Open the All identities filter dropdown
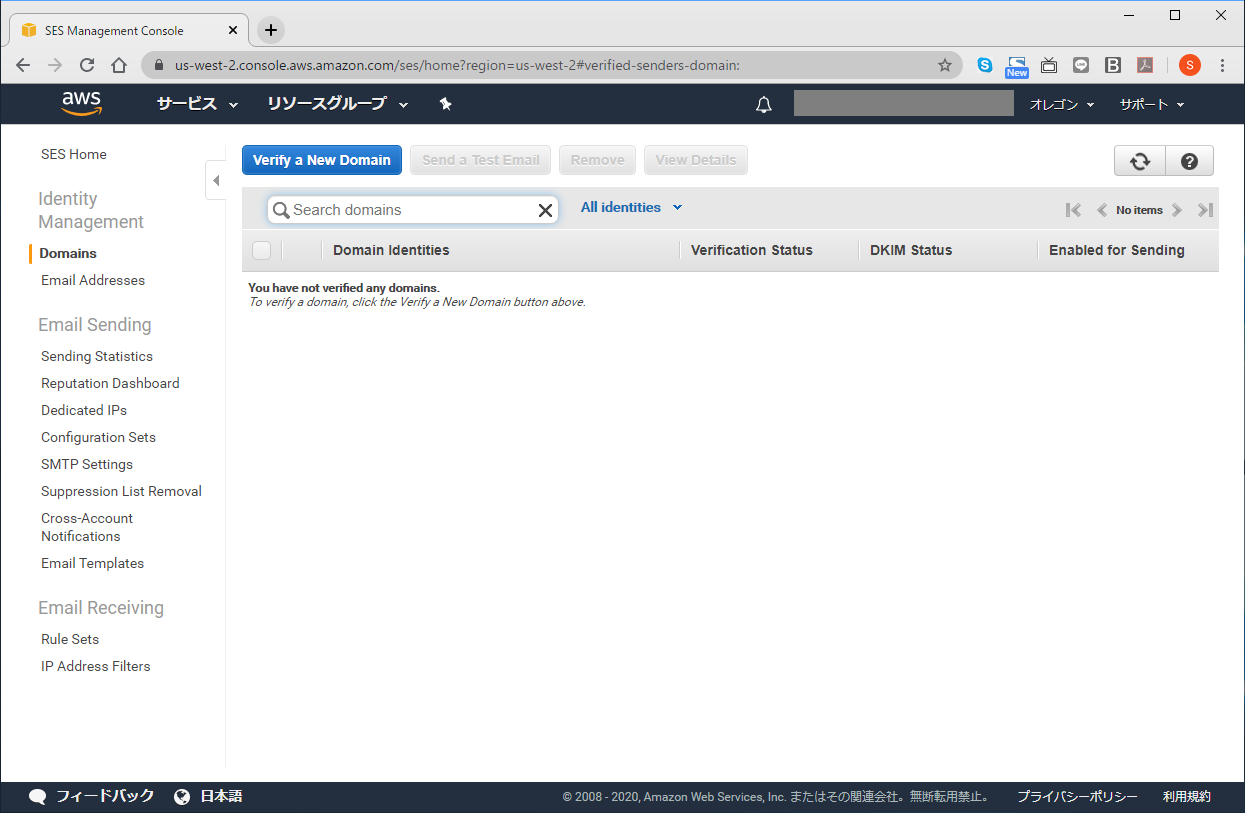This screenshot has height=813, width=1245. click(x=632, y=207)
